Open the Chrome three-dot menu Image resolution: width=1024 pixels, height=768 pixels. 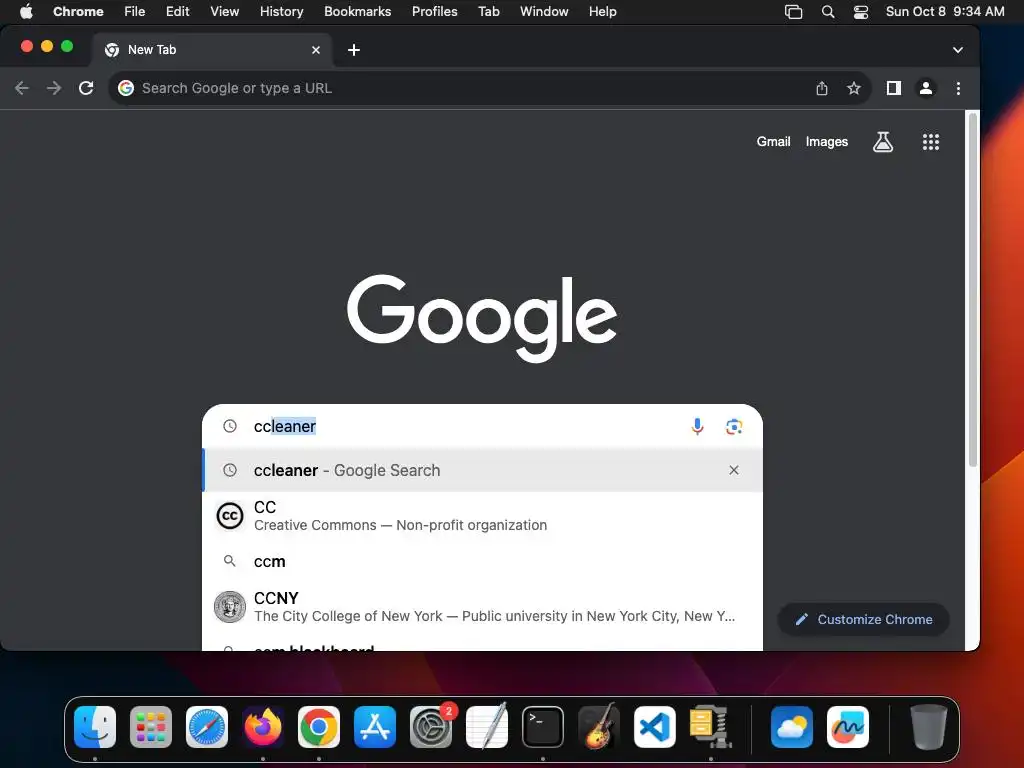click(958, 88)
